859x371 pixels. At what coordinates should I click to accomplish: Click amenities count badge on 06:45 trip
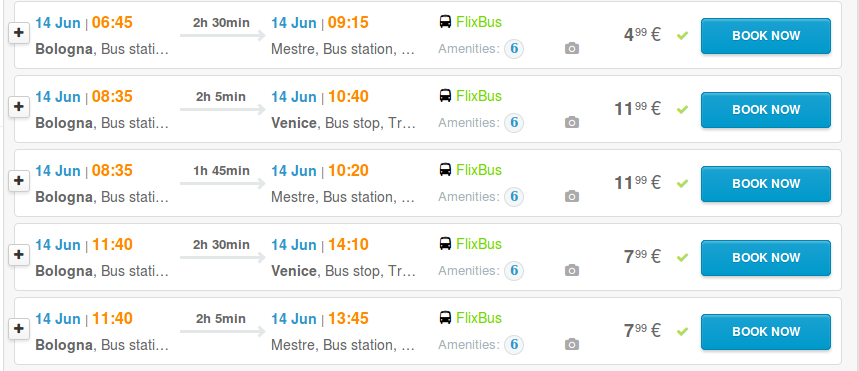[514, 49]
